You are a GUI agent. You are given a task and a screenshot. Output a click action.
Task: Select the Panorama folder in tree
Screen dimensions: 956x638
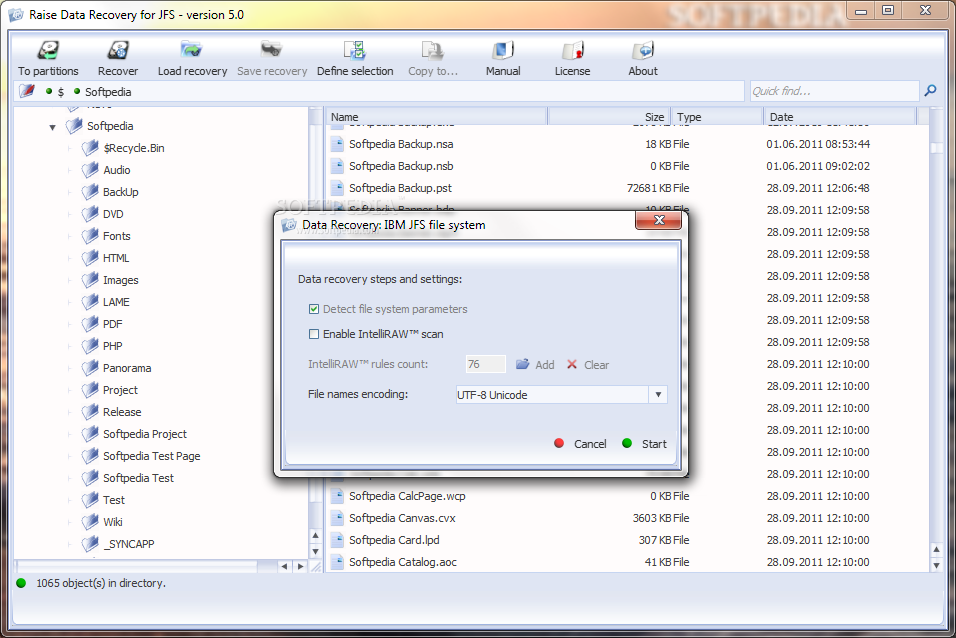pos(127,368)
